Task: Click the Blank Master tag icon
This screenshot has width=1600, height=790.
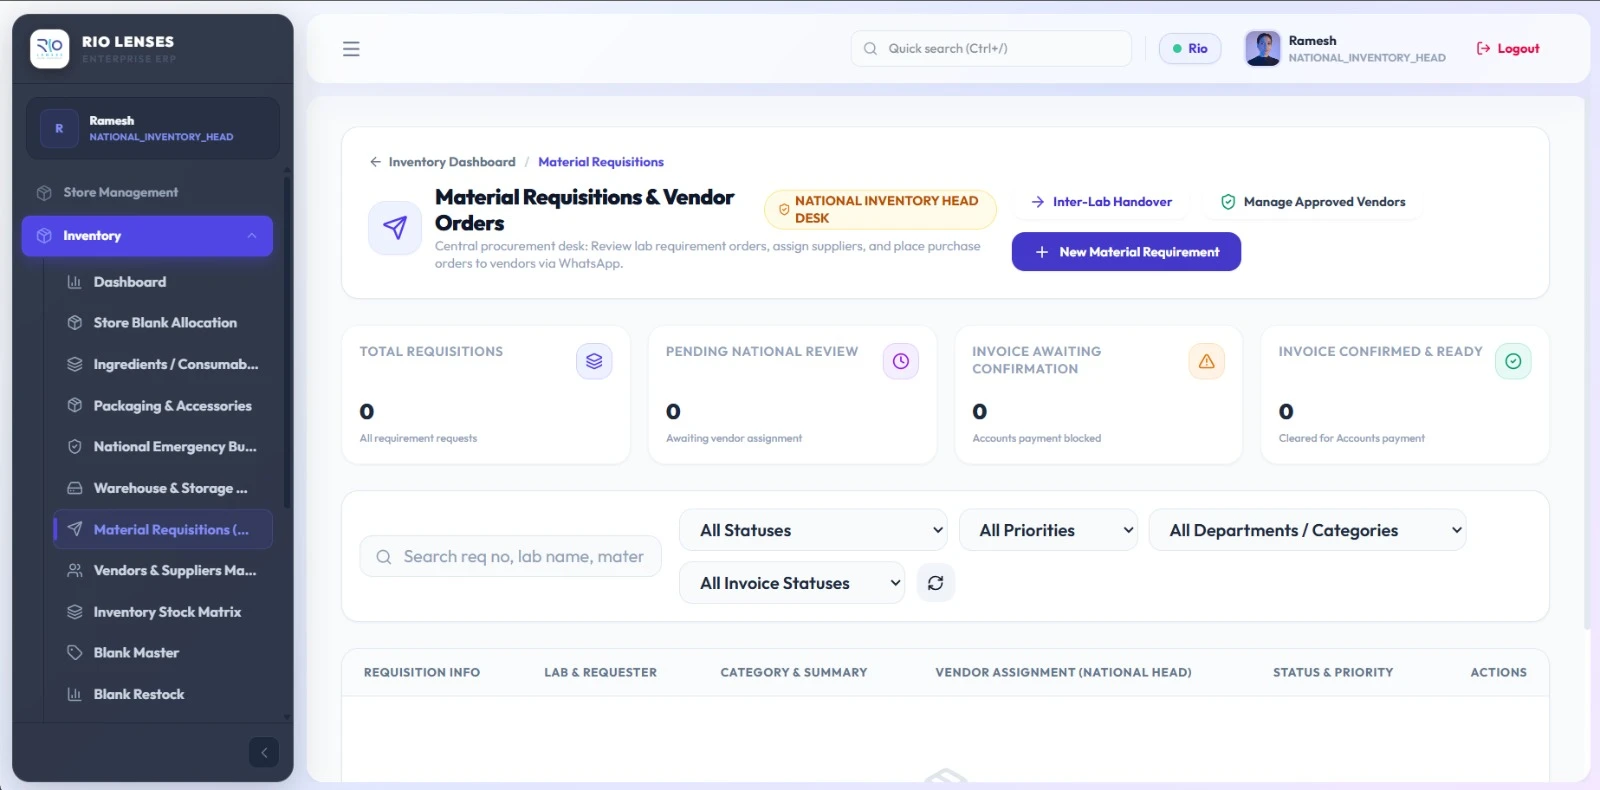Action: [x=74, y=653]
